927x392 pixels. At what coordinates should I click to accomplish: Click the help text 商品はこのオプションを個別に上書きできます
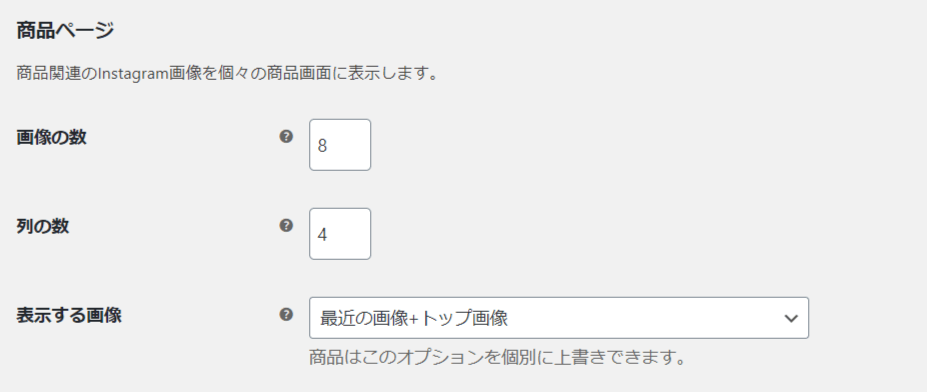(x=497, y=358)
